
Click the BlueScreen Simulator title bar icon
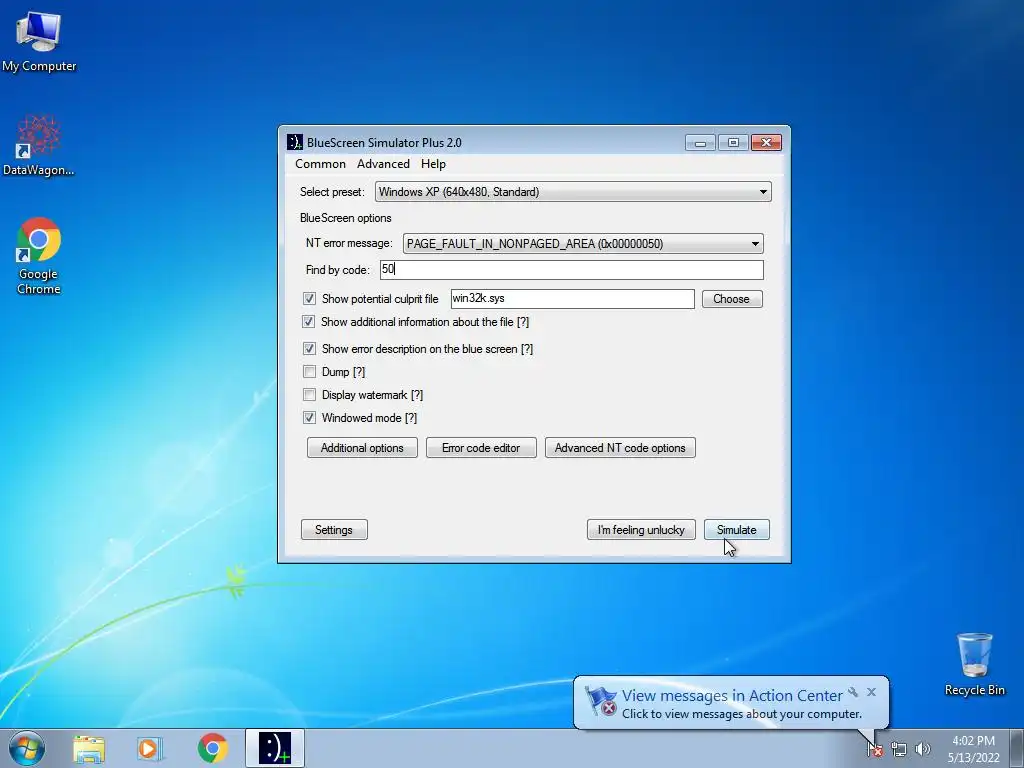295,142
